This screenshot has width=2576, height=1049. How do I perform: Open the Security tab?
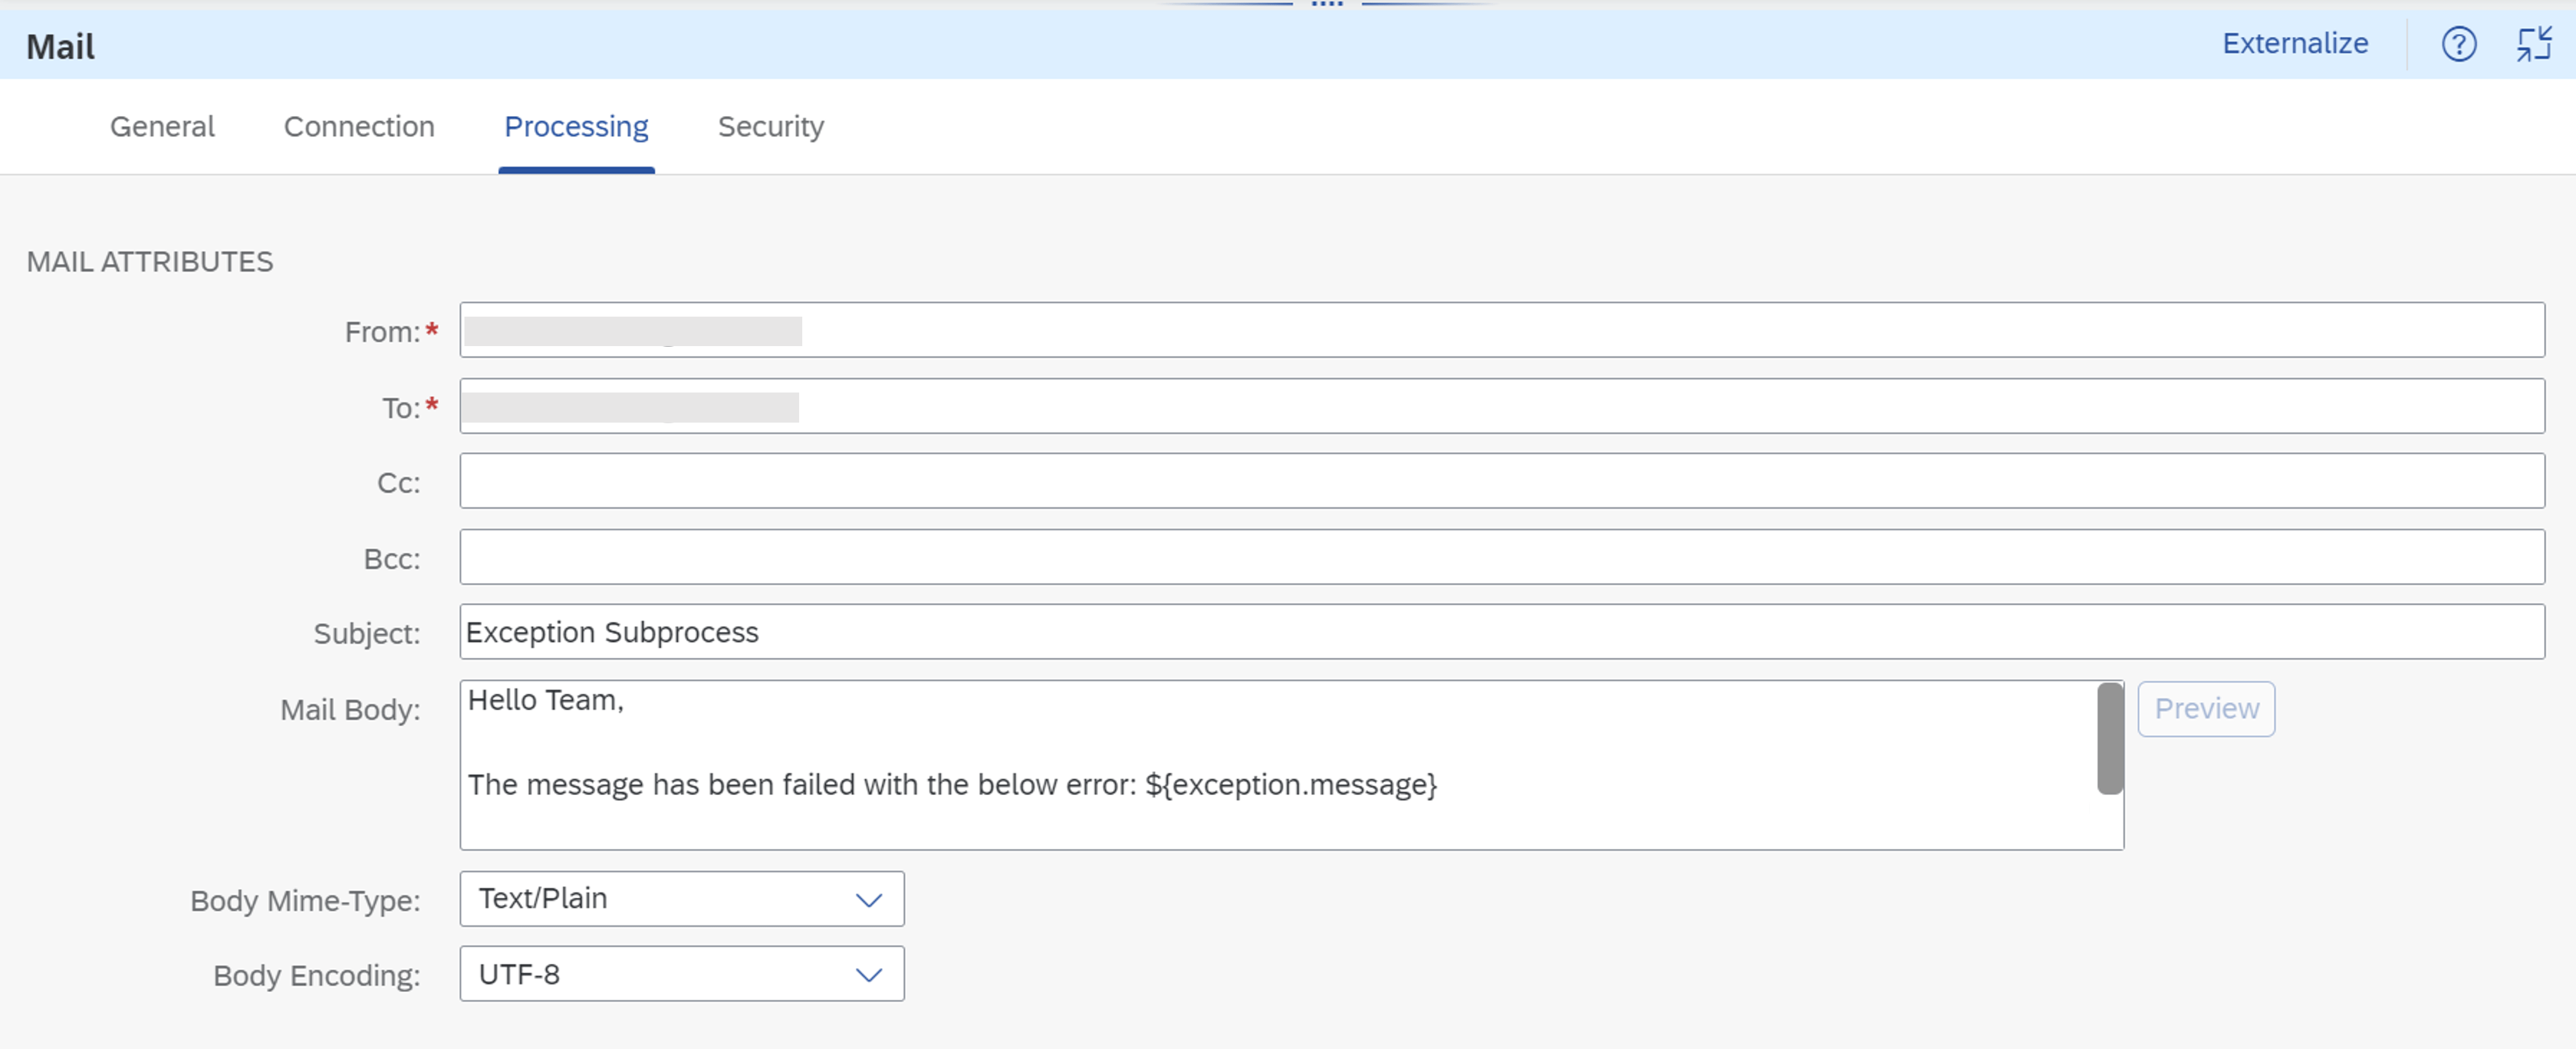coord(770,126)
